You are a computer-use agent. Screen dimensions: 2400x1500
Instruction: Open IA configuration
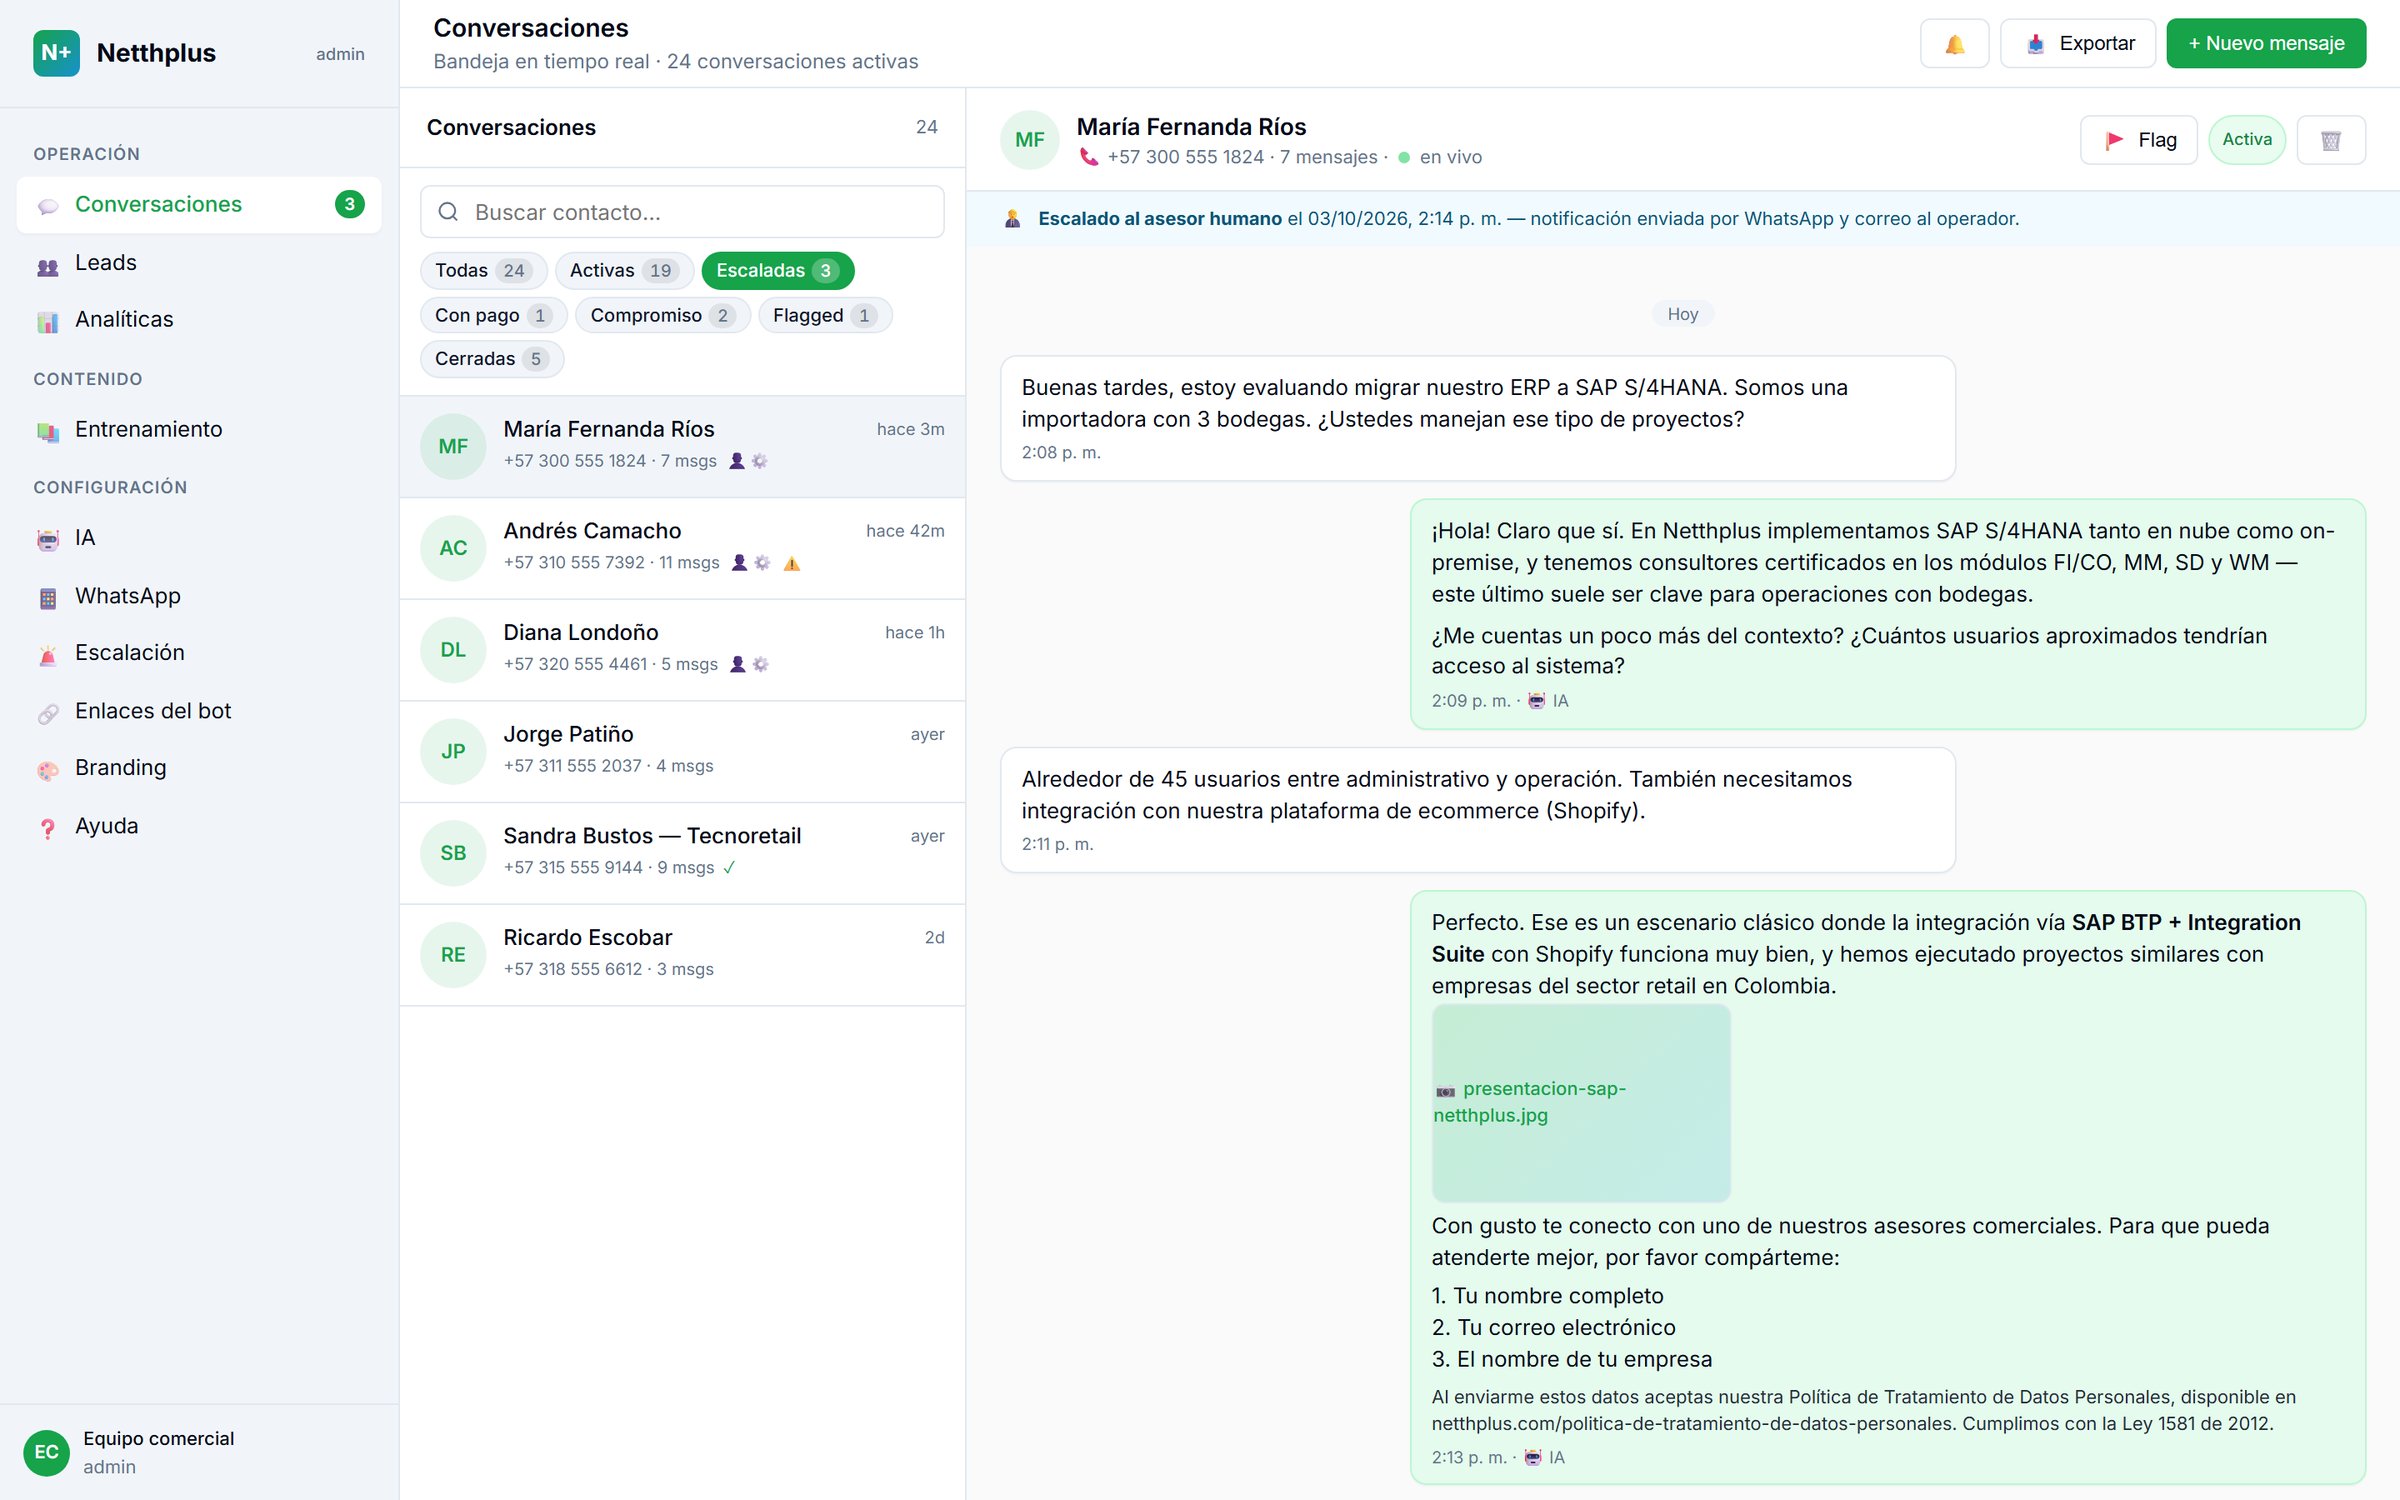[199, 538]
